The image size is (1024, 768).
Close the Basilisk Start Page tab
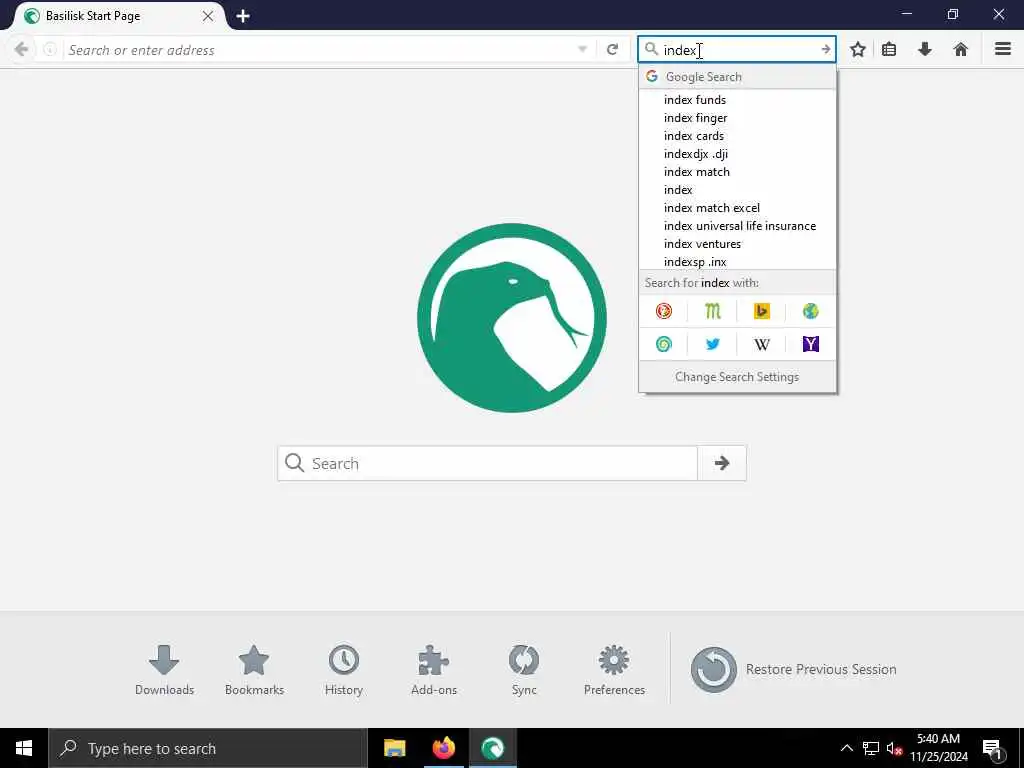(x=208, y=16)
